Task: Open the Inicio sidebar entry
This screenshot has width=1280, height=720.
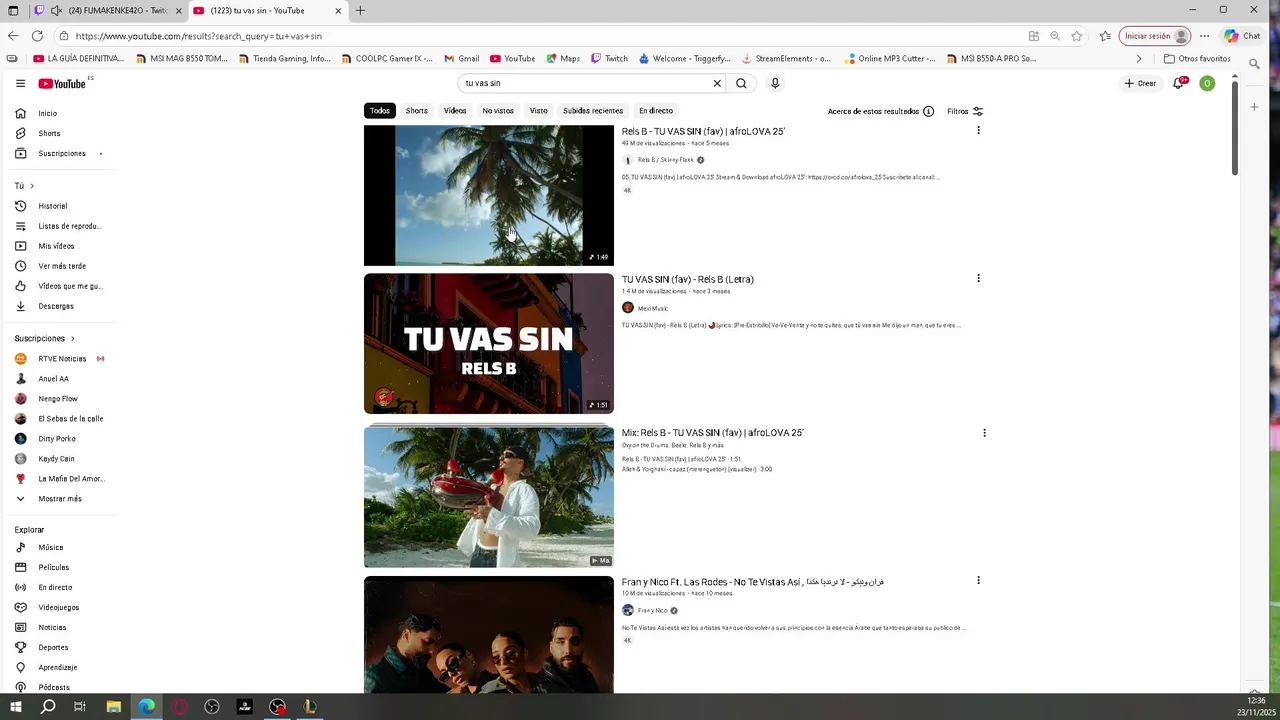Action: point(58,113)
